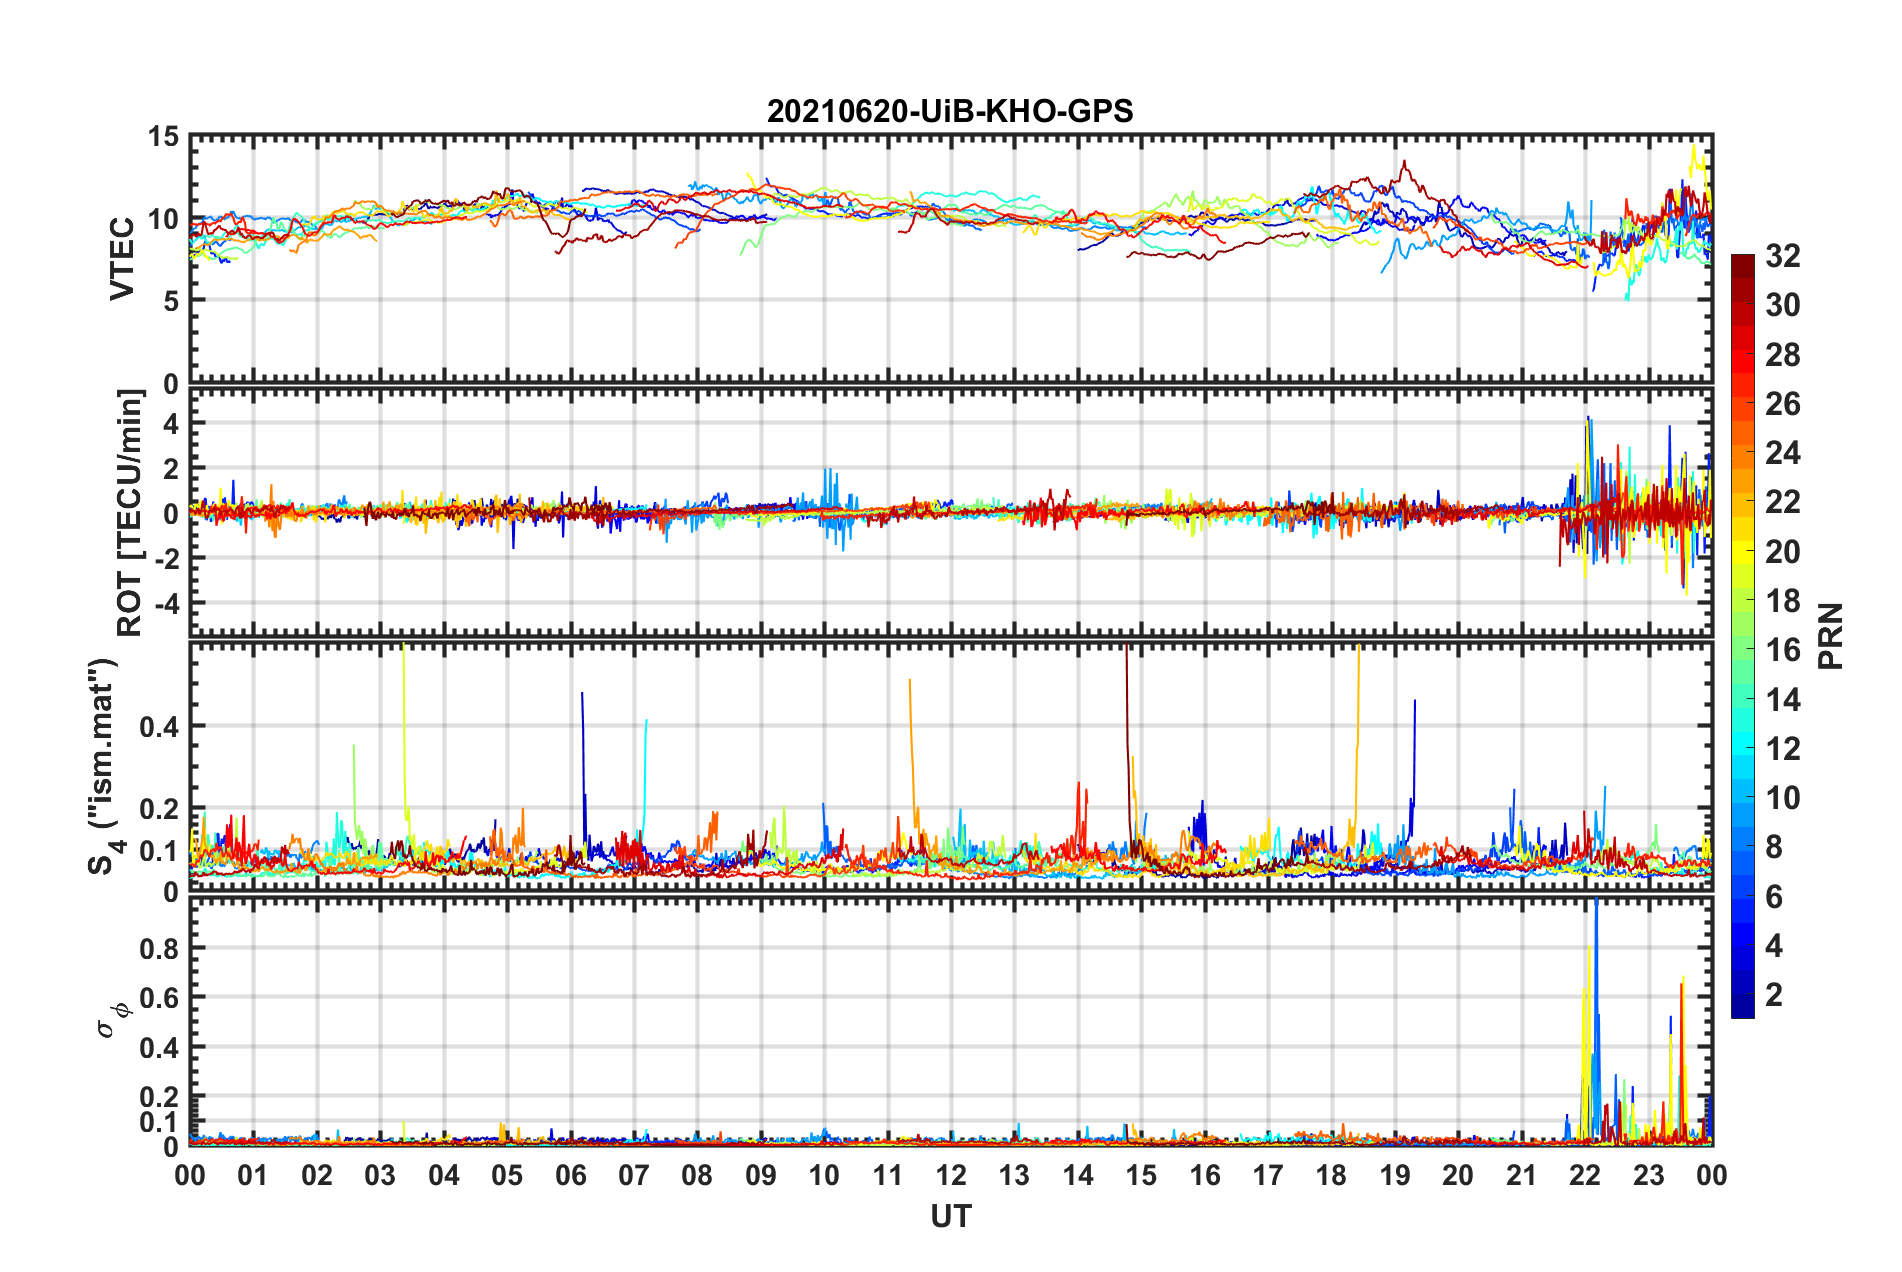Screen dimensions: 1902x1272
Task: Click the PRN color scale bar
Action: pos(1742,636)
